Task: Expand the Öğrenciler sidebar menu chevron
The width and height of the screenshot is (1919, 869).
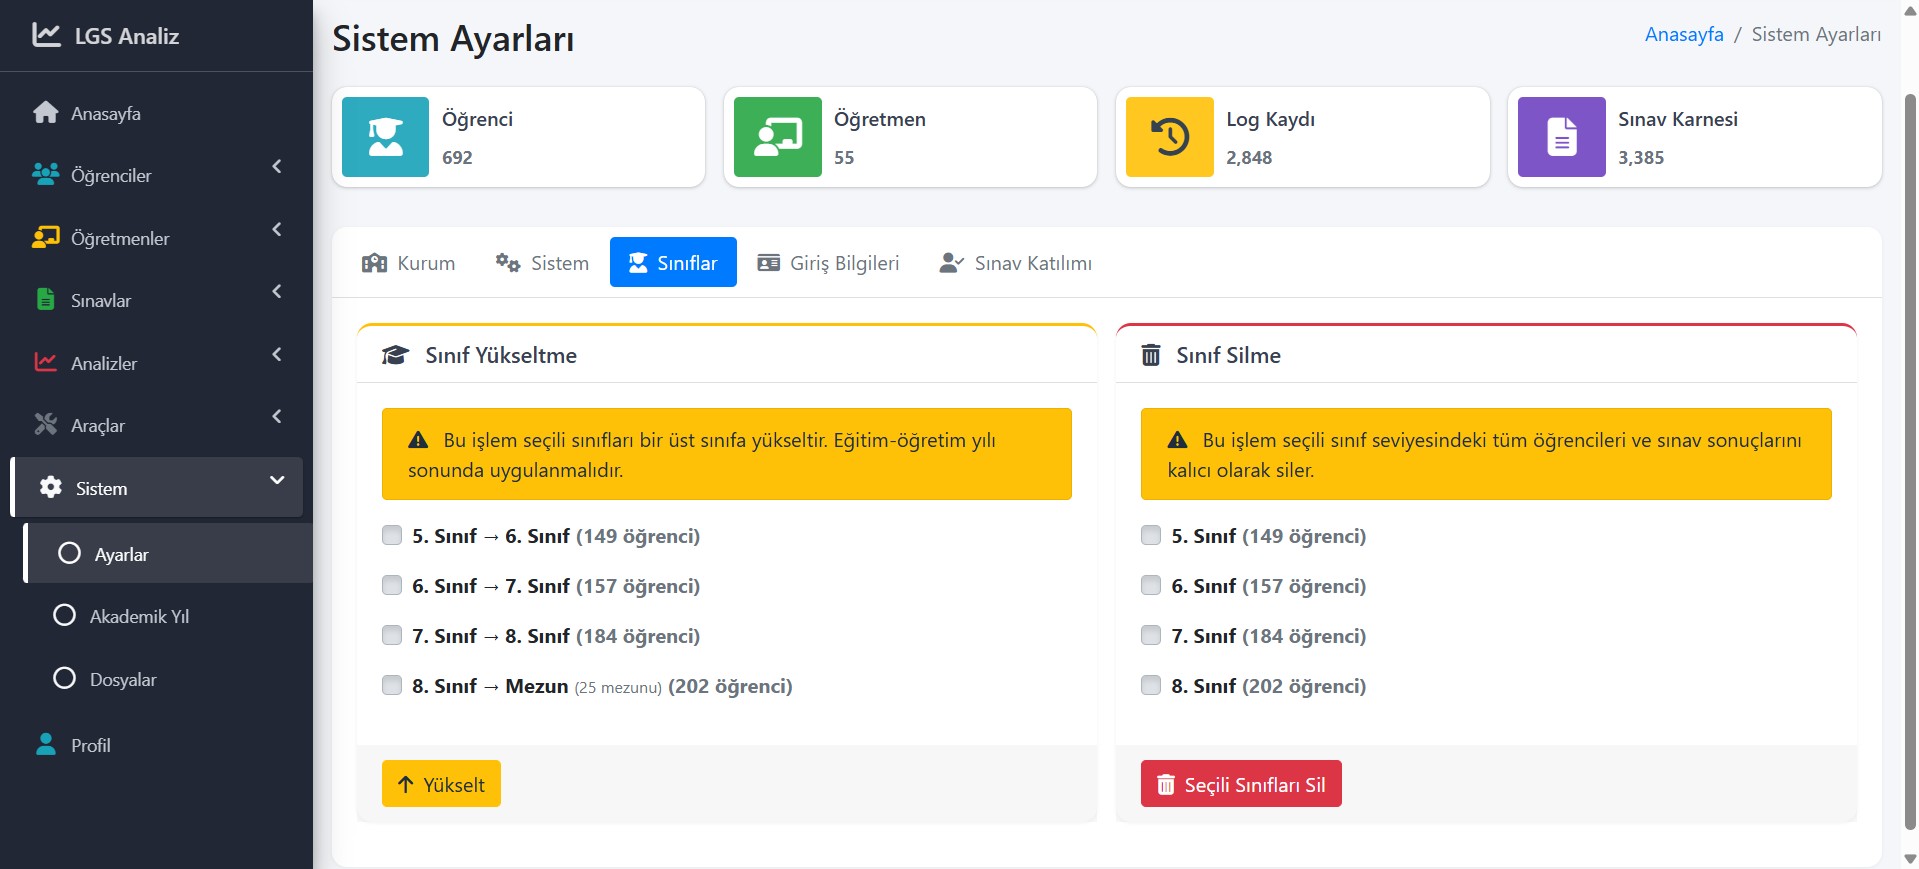Action: tap(277, 167)
